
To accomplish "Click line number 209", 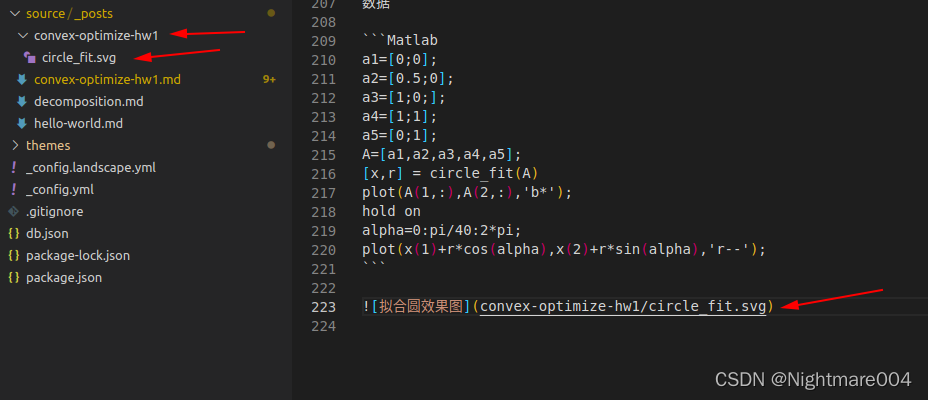I will click(323, 41).
